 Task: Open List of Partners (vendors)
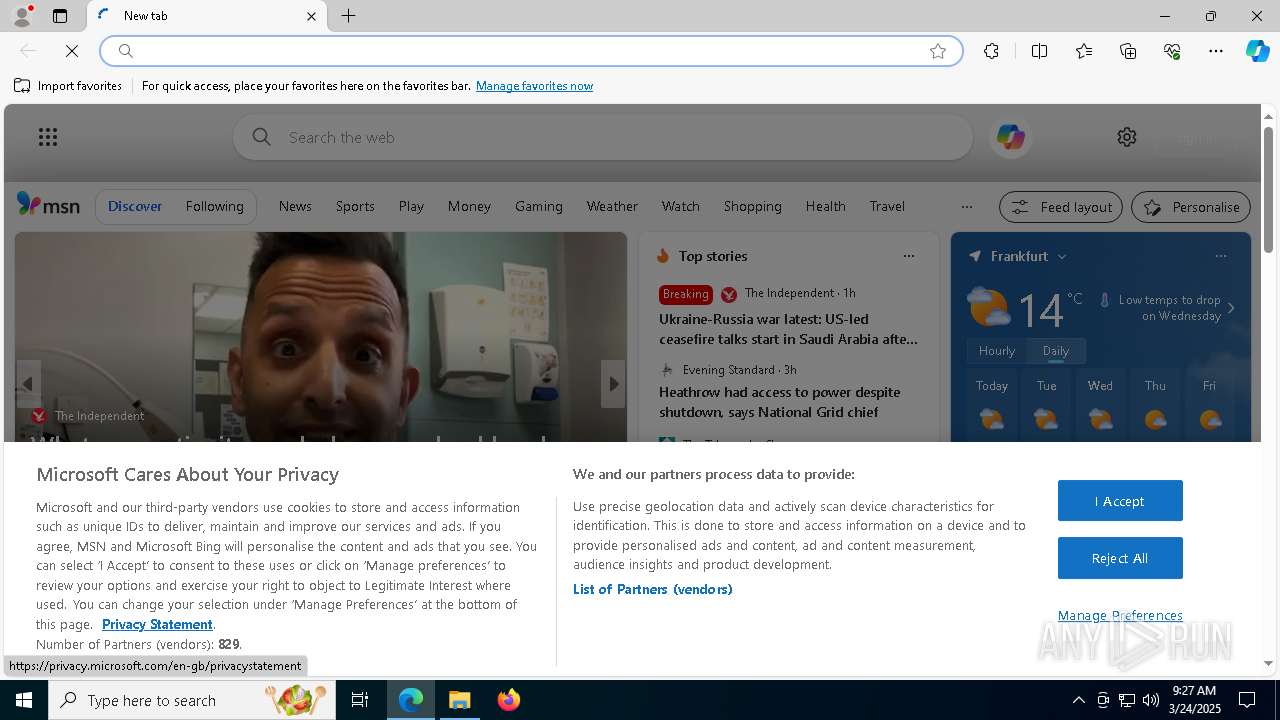tap(653, 589)
